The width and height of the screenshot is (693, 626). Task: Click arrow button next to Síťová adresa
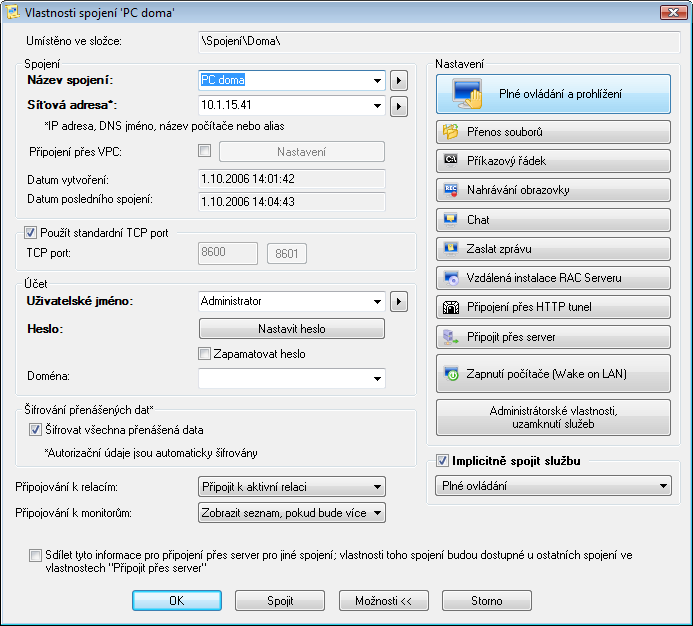(399, 107)
